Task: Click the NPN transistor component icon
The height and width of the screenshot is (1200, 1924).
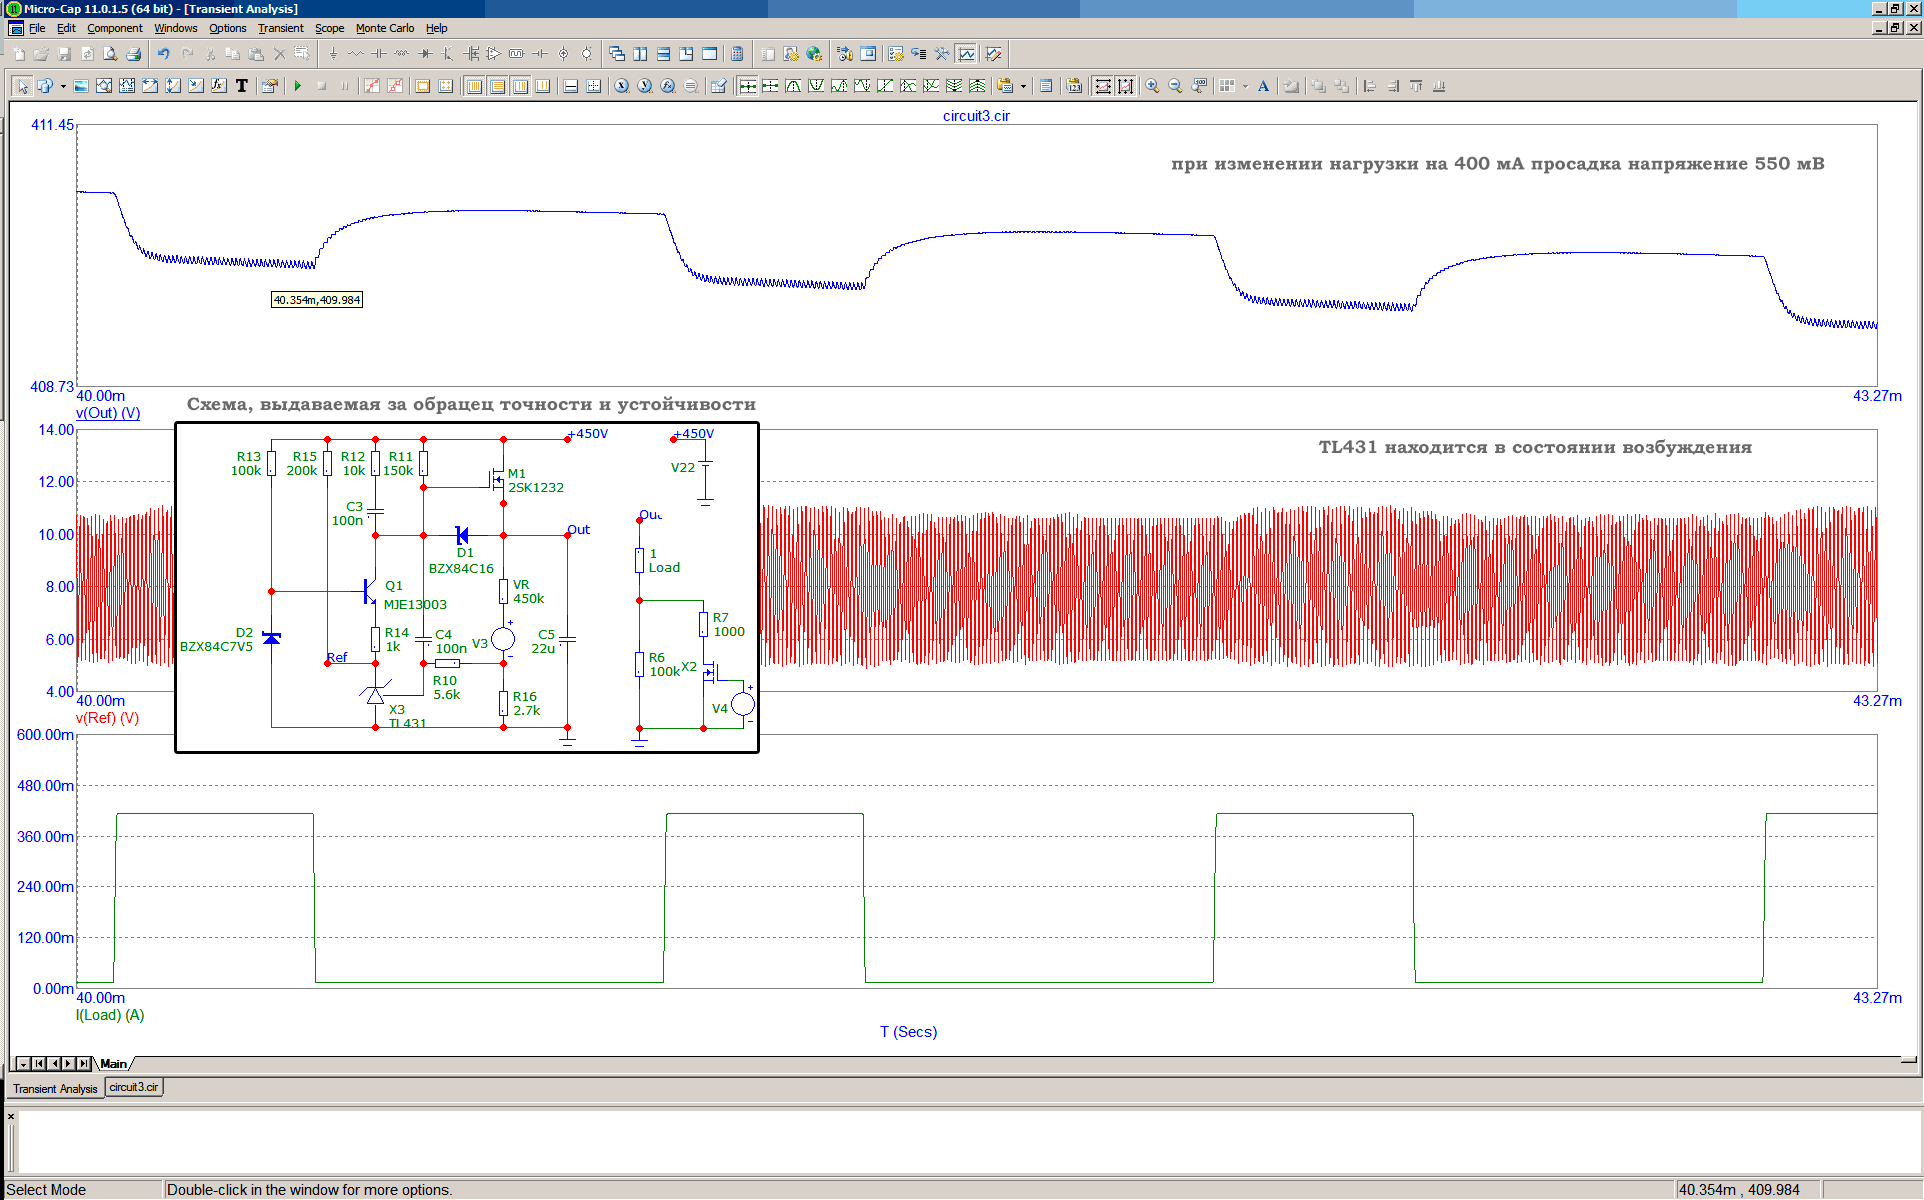Action: [x=448, y=54]
